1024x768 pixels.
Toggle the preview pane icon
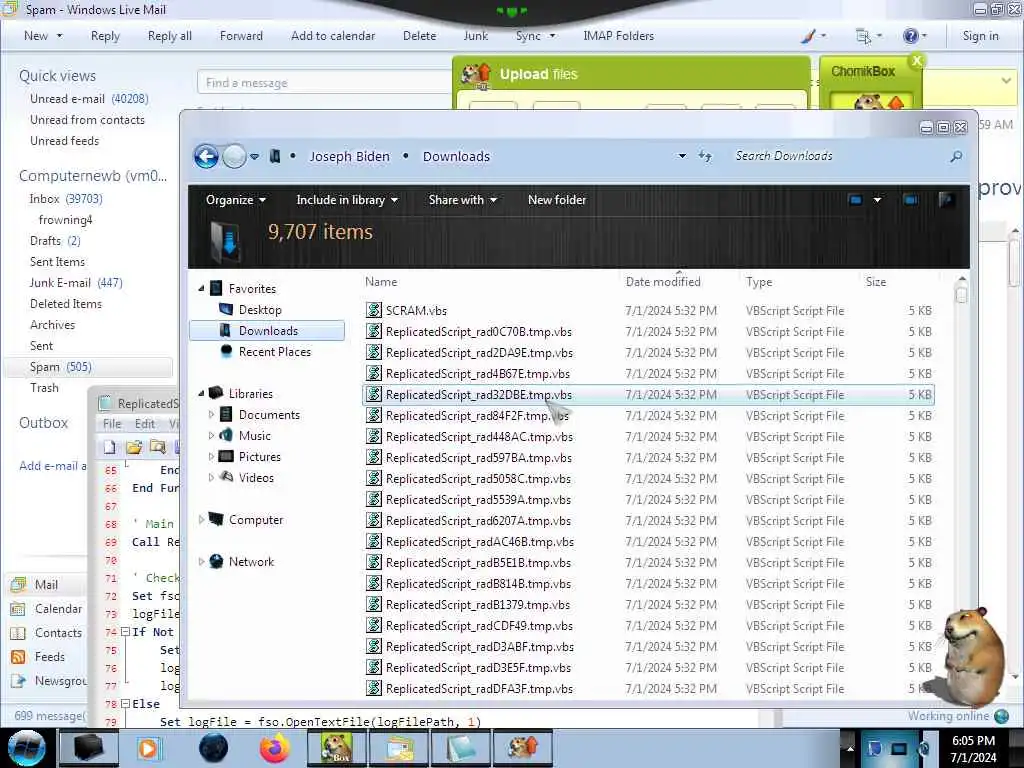910,200
